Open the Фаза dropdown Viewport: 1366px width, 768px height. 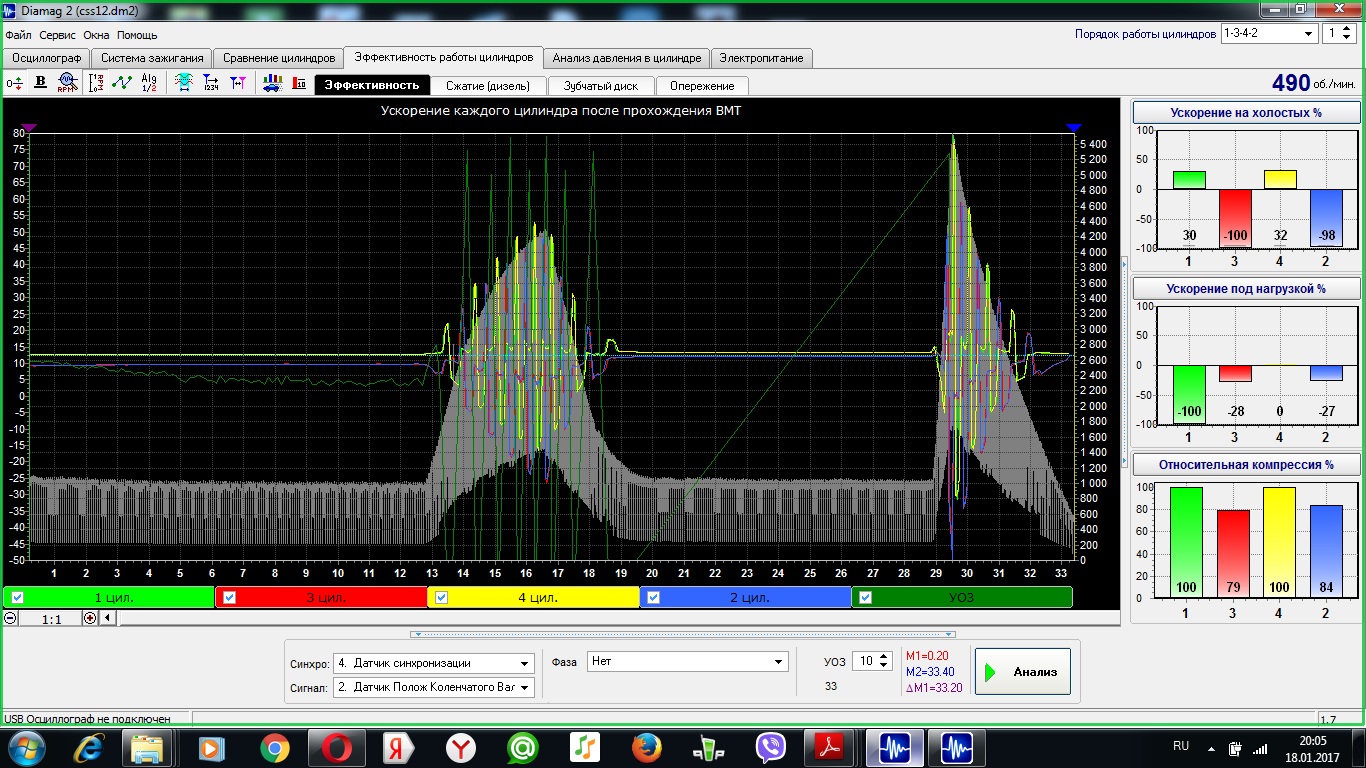(x=687, y=661)
